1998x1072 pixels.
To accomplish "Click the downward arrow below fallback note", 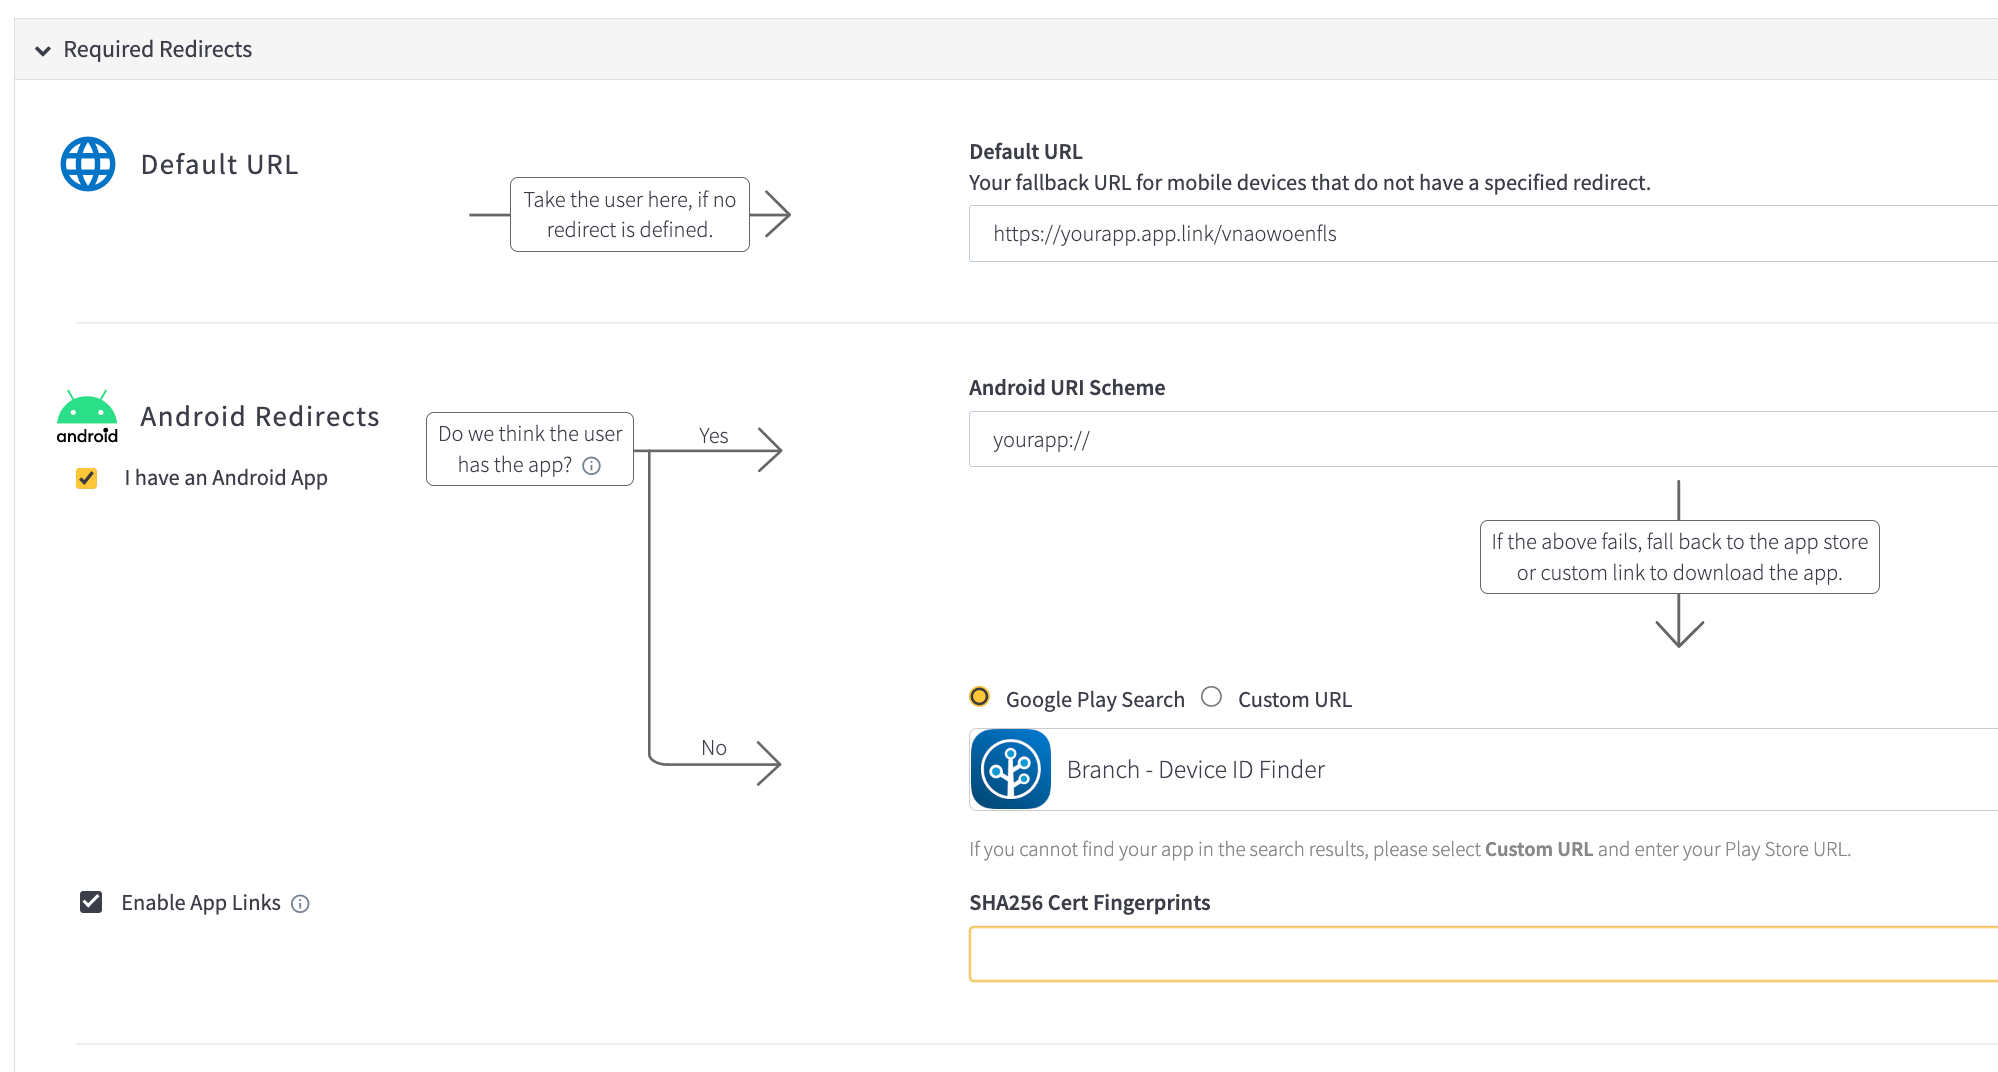I will click(x=1679, y=628).
